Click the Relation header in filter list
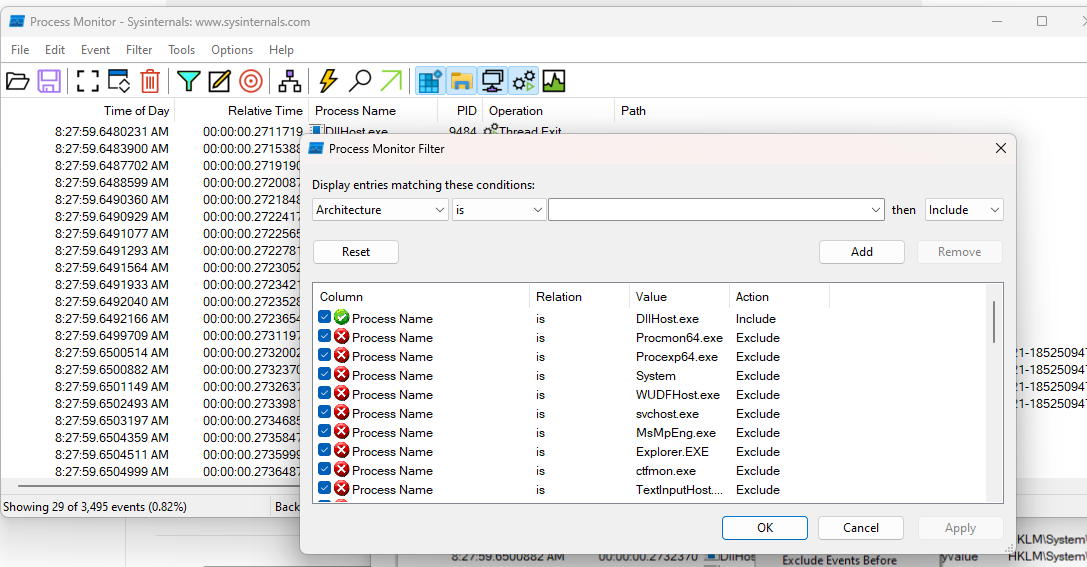 [580, 297]
